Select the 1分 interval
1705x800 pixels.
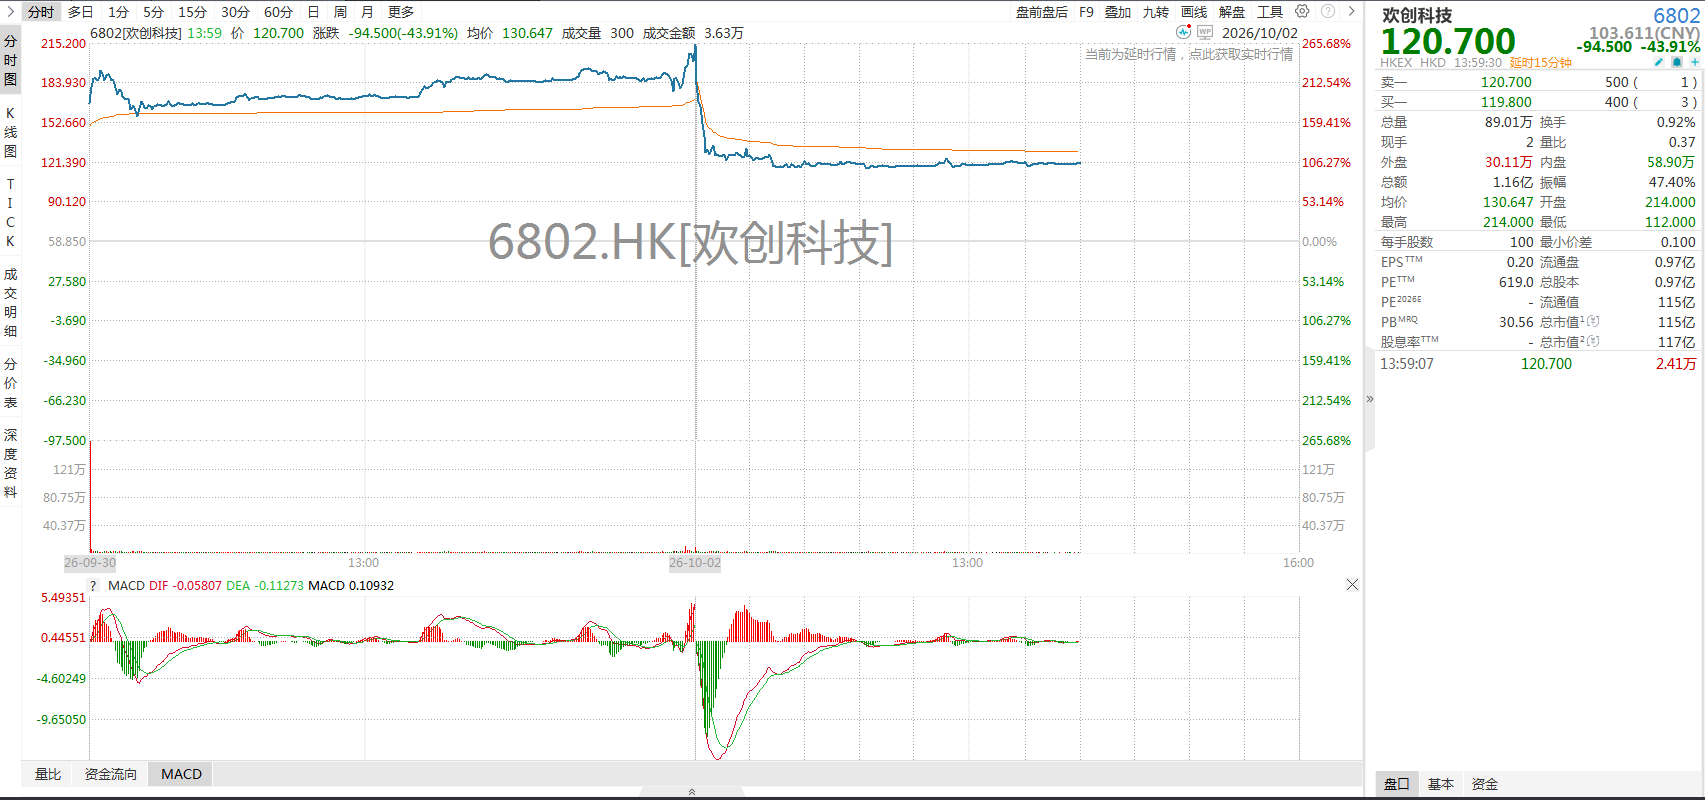point(119,12)
